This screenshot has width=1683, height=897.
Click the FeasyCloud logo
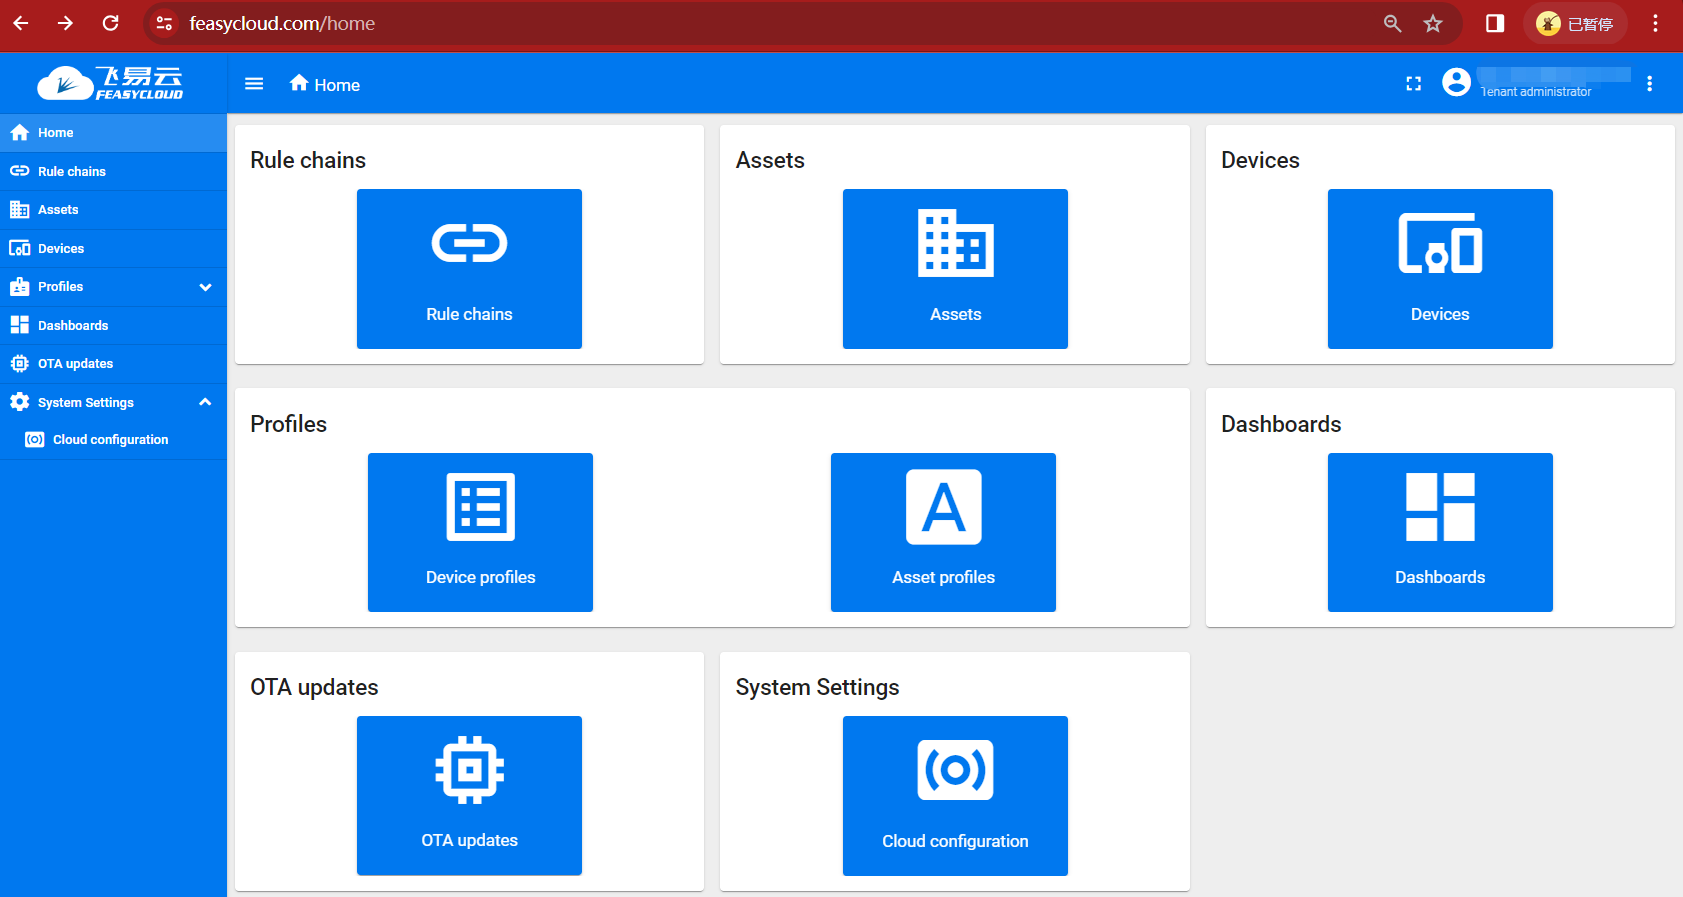tap(111, 83)
